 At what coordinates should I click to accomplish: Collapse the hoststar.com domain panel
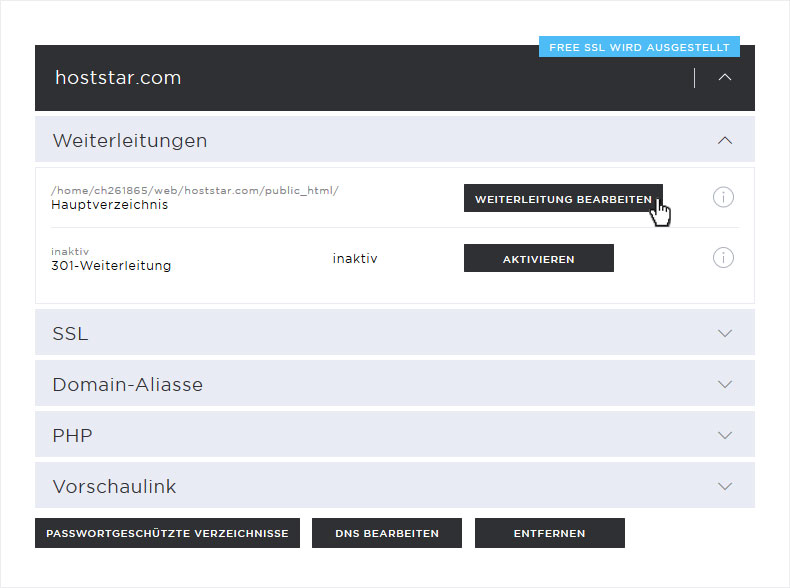pyautogui.click(x=725, y=77)
